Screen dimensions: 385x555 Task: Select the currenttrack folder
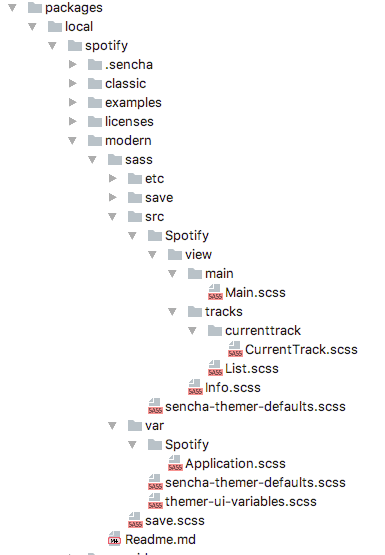pos(263,331)
